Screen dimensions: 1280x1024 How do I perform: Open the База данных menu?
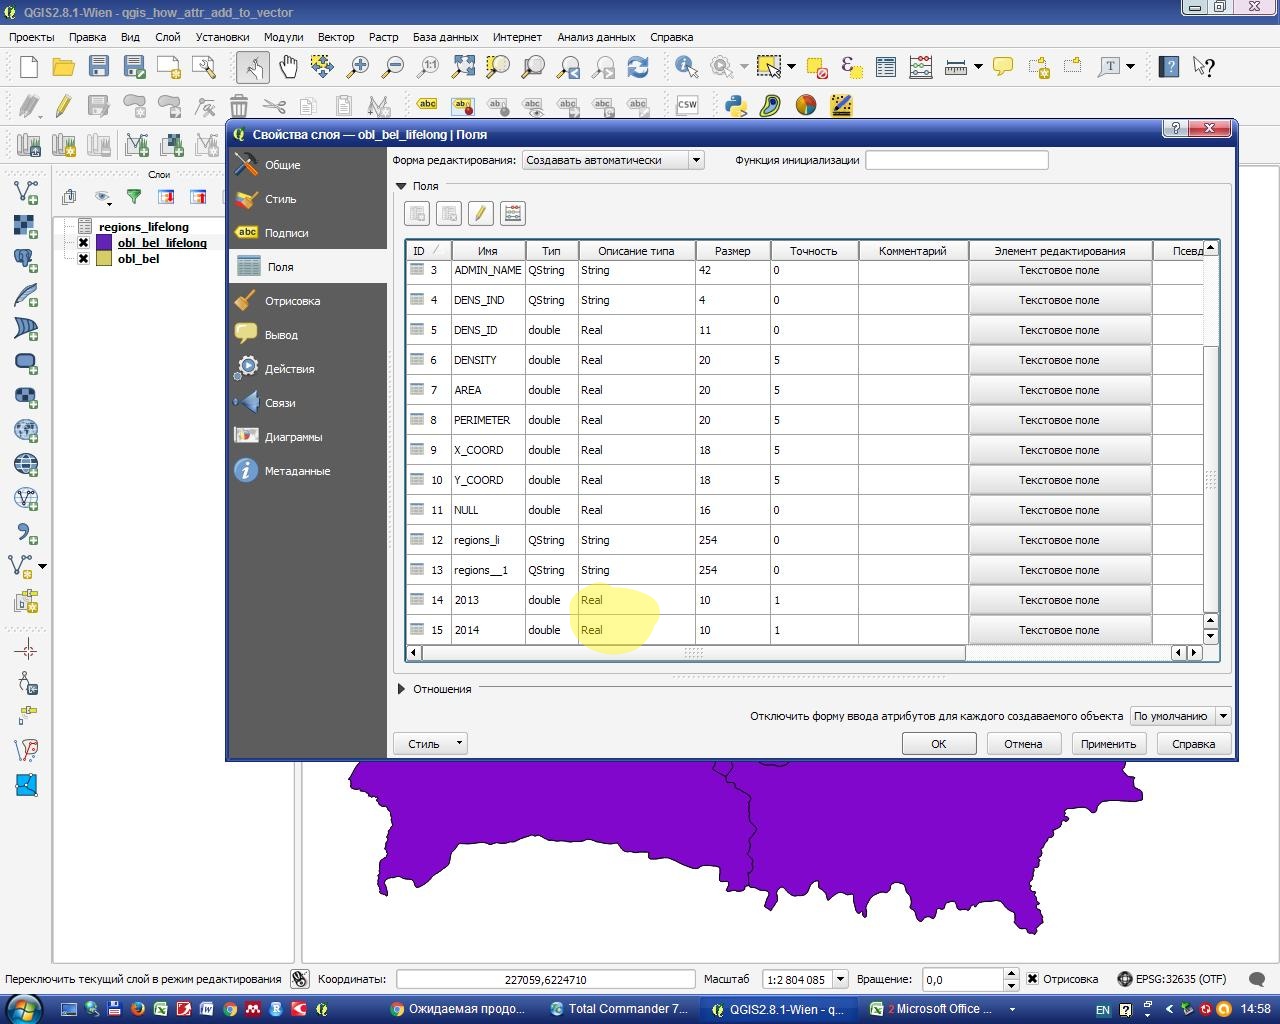point(445,37)
